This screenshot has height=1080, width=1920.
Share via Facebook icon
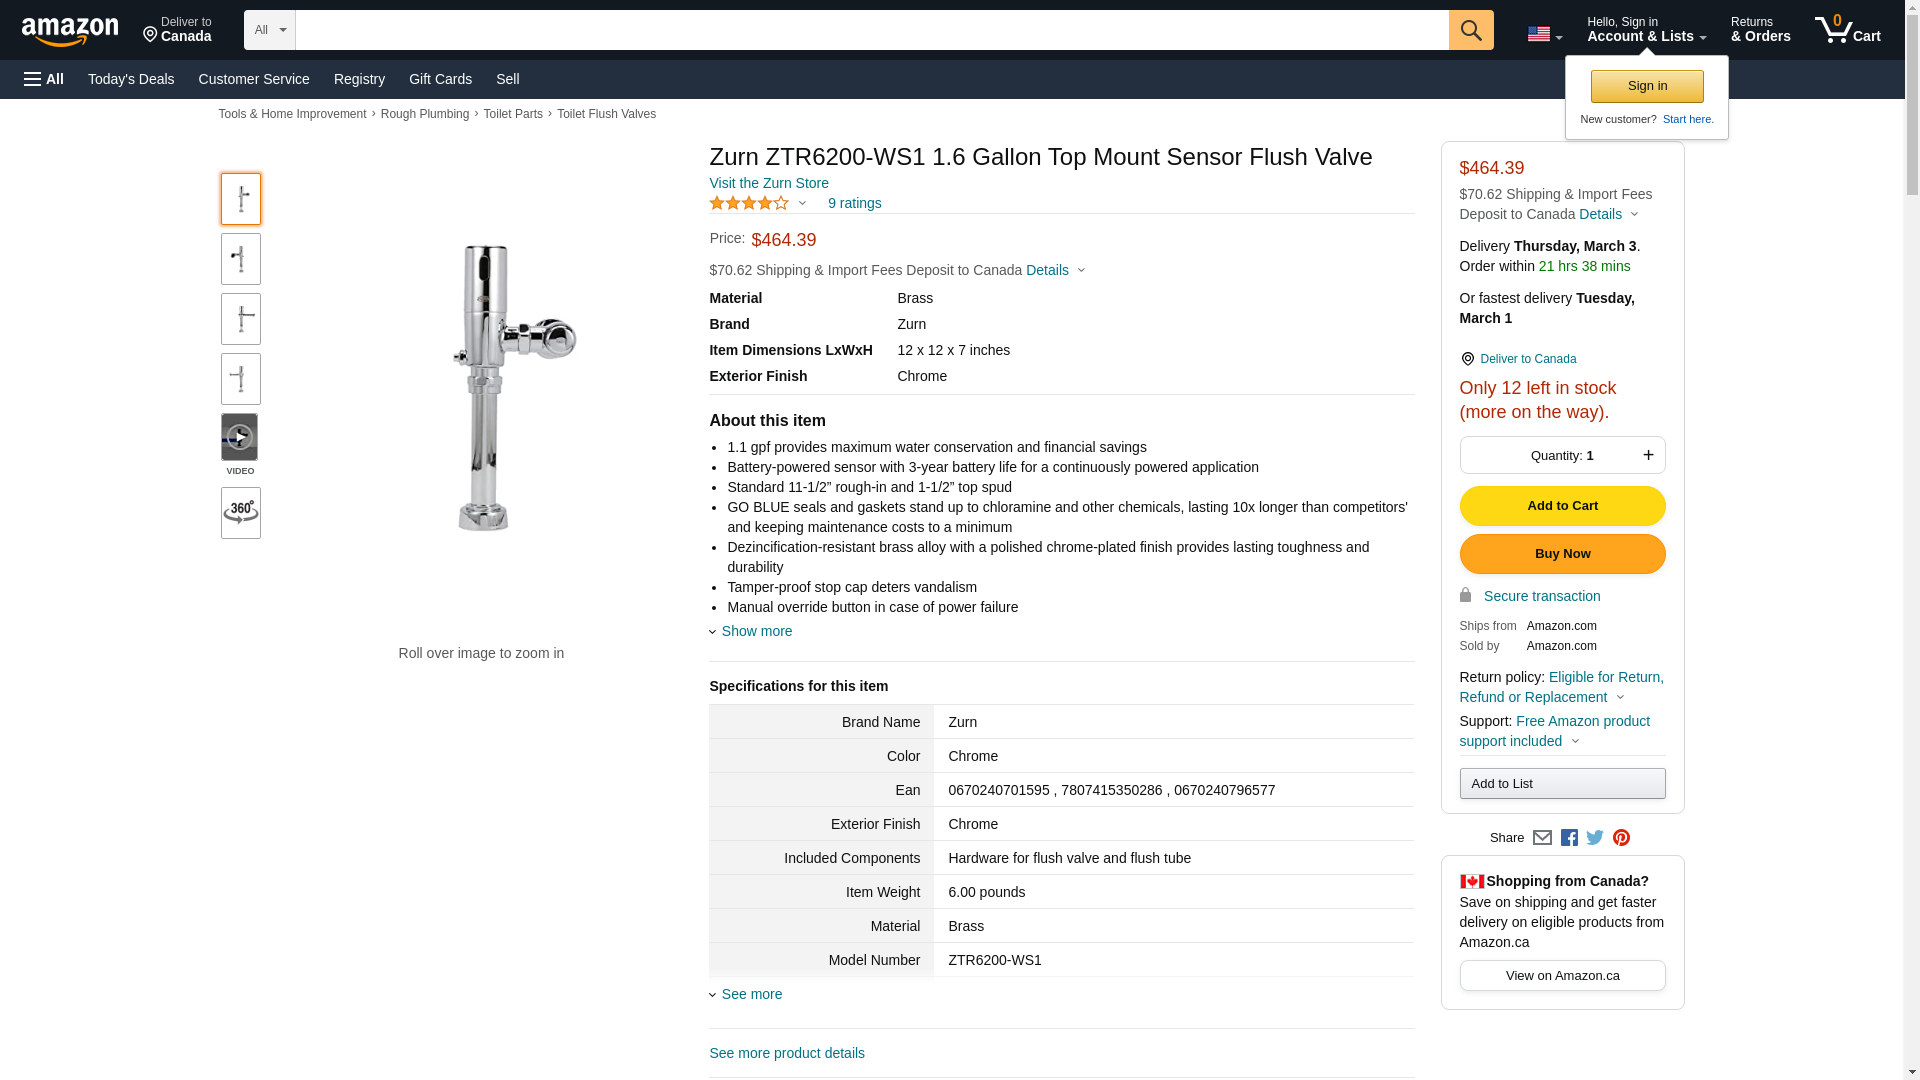(x=1569, y=838)
